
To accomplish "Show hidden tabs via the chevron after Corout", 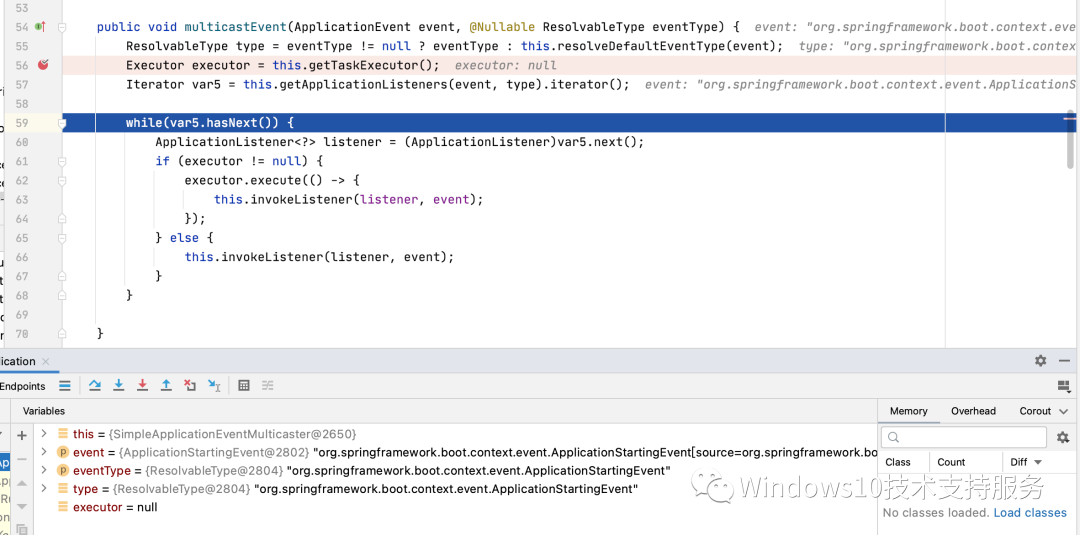I will point(1064,411).
